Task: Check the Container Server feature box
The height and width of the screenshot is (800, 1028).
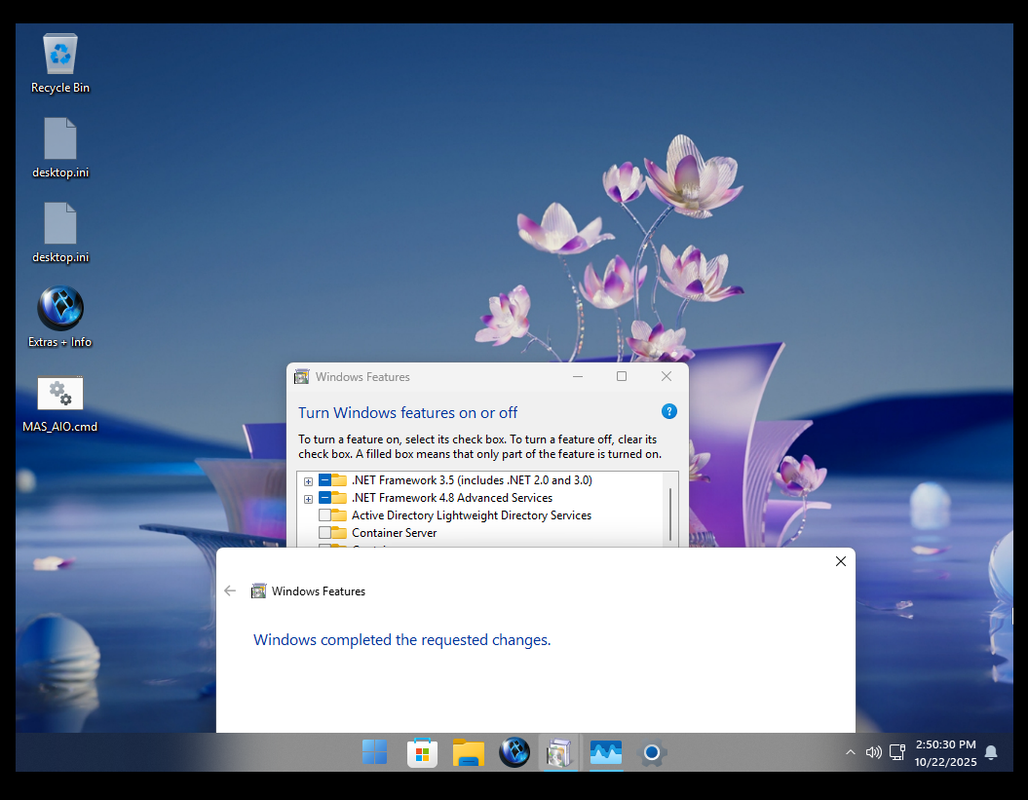Action: click(325, 532)
